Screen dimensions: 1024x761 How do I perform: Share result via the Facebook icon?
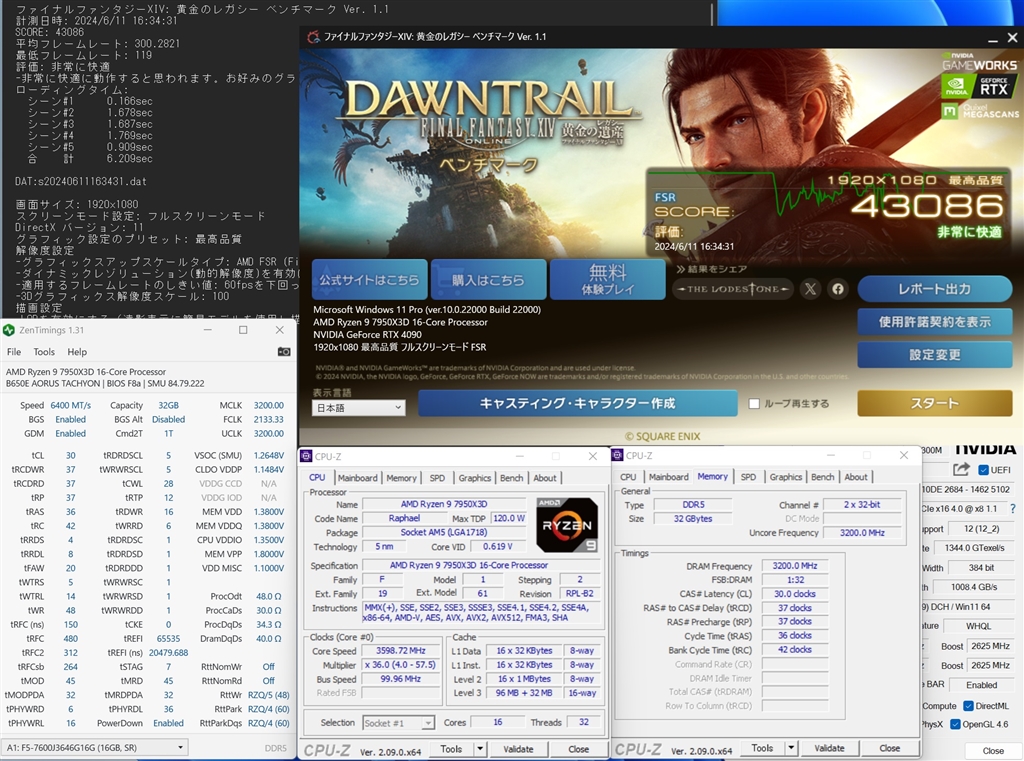click(x=838, y=289)
